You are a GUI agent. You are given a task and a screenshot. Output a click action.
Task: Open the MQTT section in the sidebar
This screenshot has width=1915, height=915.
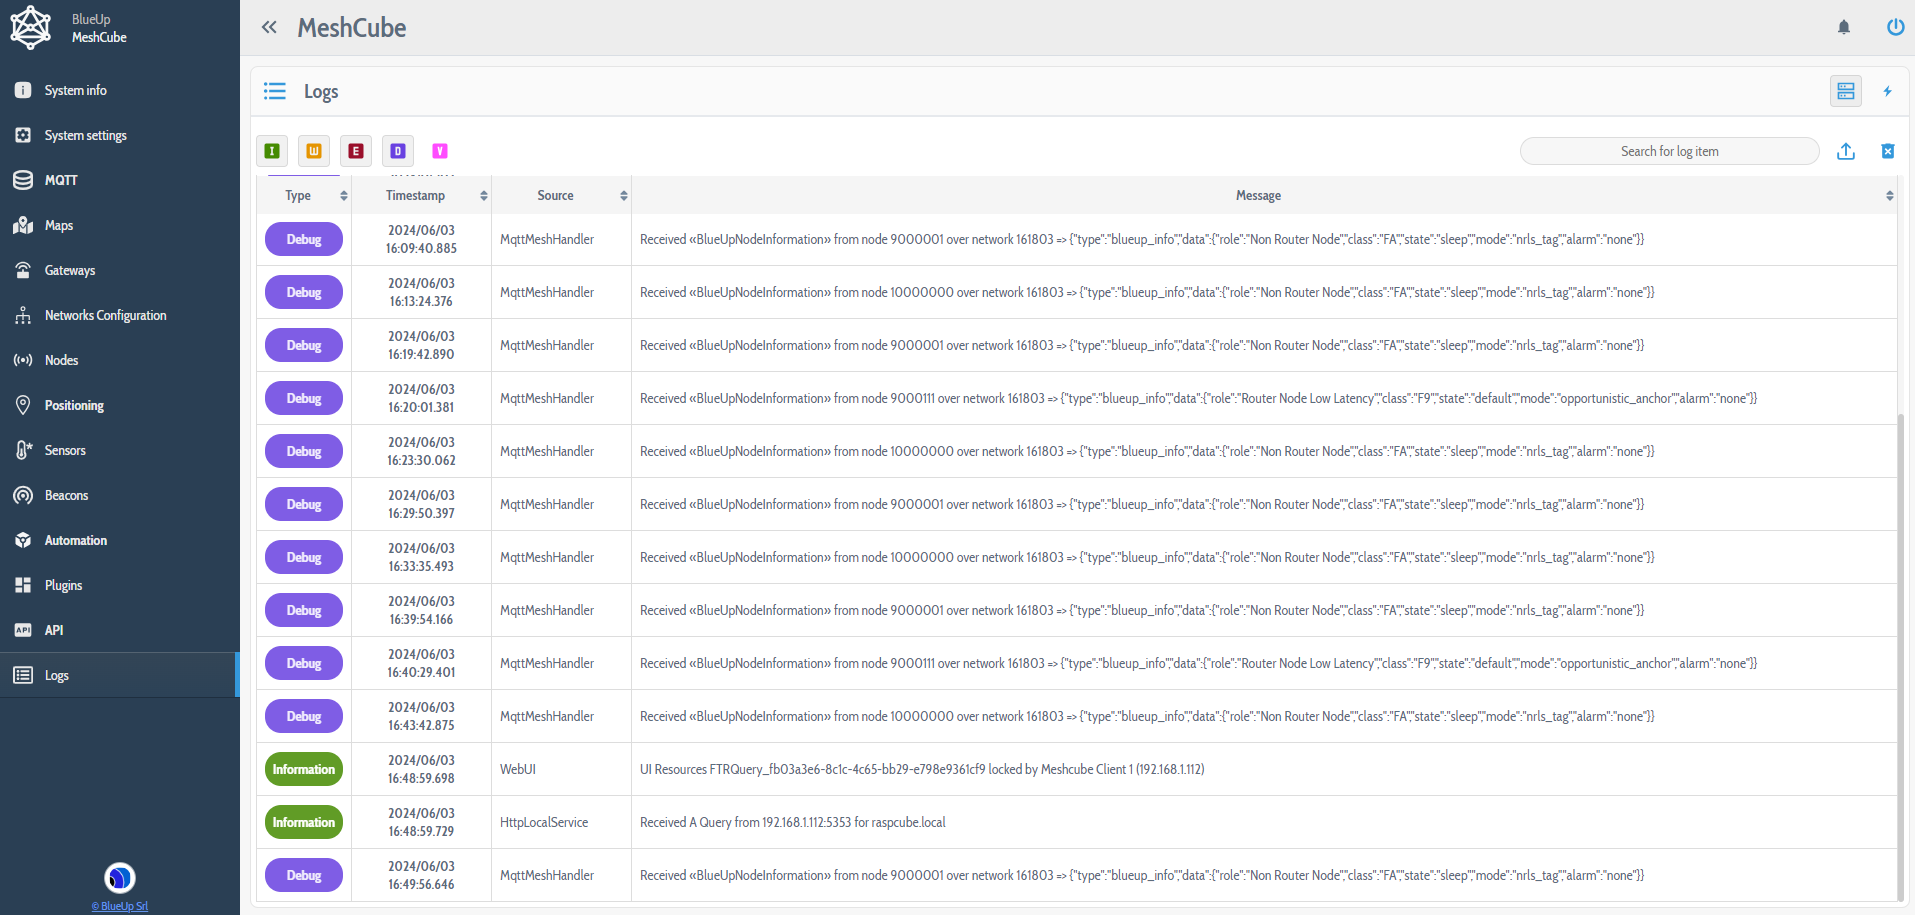pos(61,180)
